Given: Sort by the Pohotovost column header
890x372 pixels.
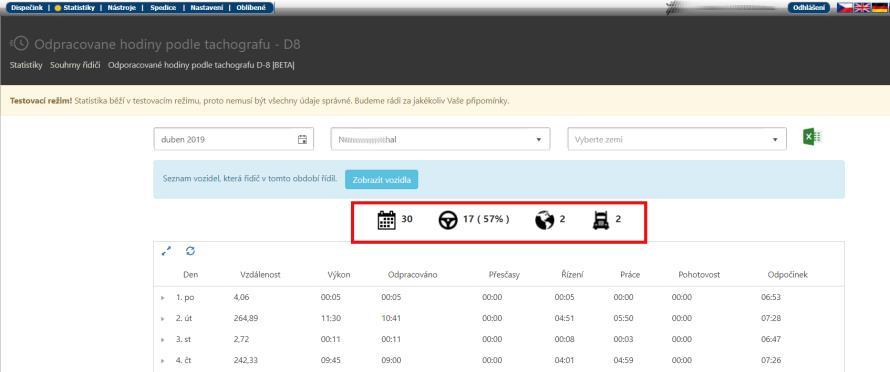Looking at the screenshot, I should [x=699, y=275].
